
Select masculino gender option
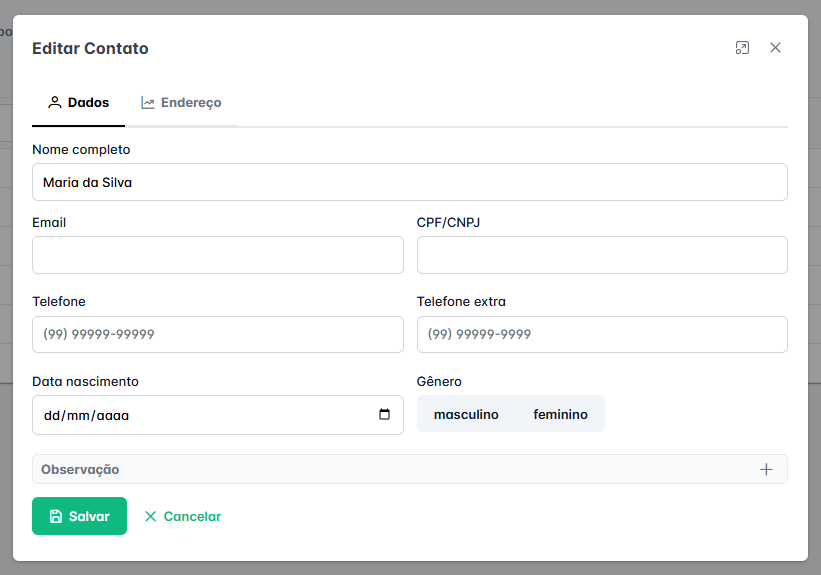pyautogui.click(x=466, y=414)
